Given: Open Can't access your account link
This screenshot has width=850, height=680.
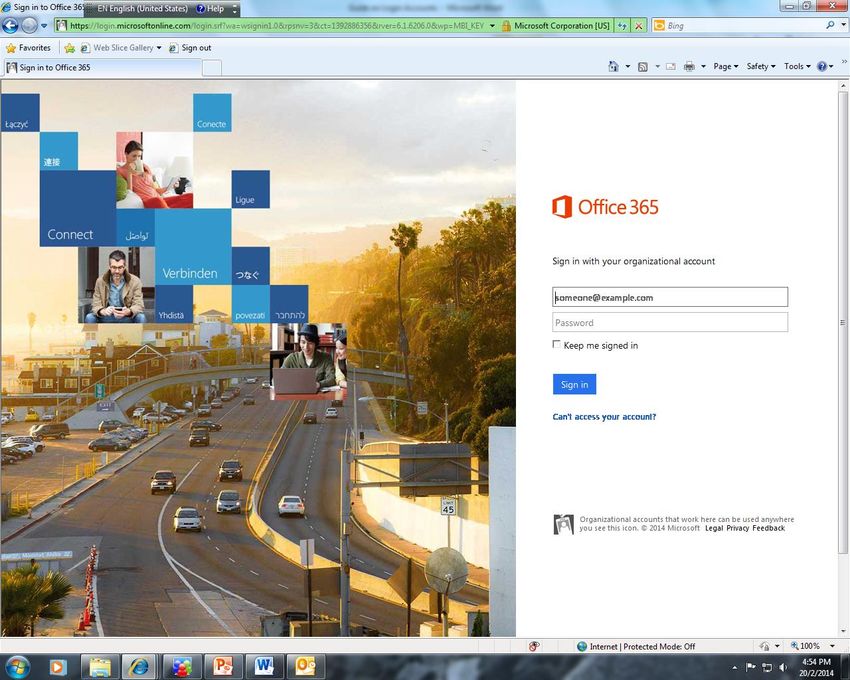Looking at the screenshot, I should (x=604, y=417).
